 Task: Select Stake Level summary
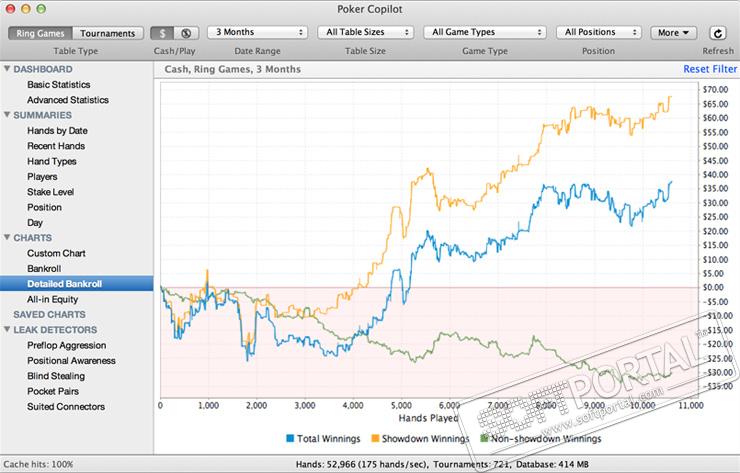point(50,192)
